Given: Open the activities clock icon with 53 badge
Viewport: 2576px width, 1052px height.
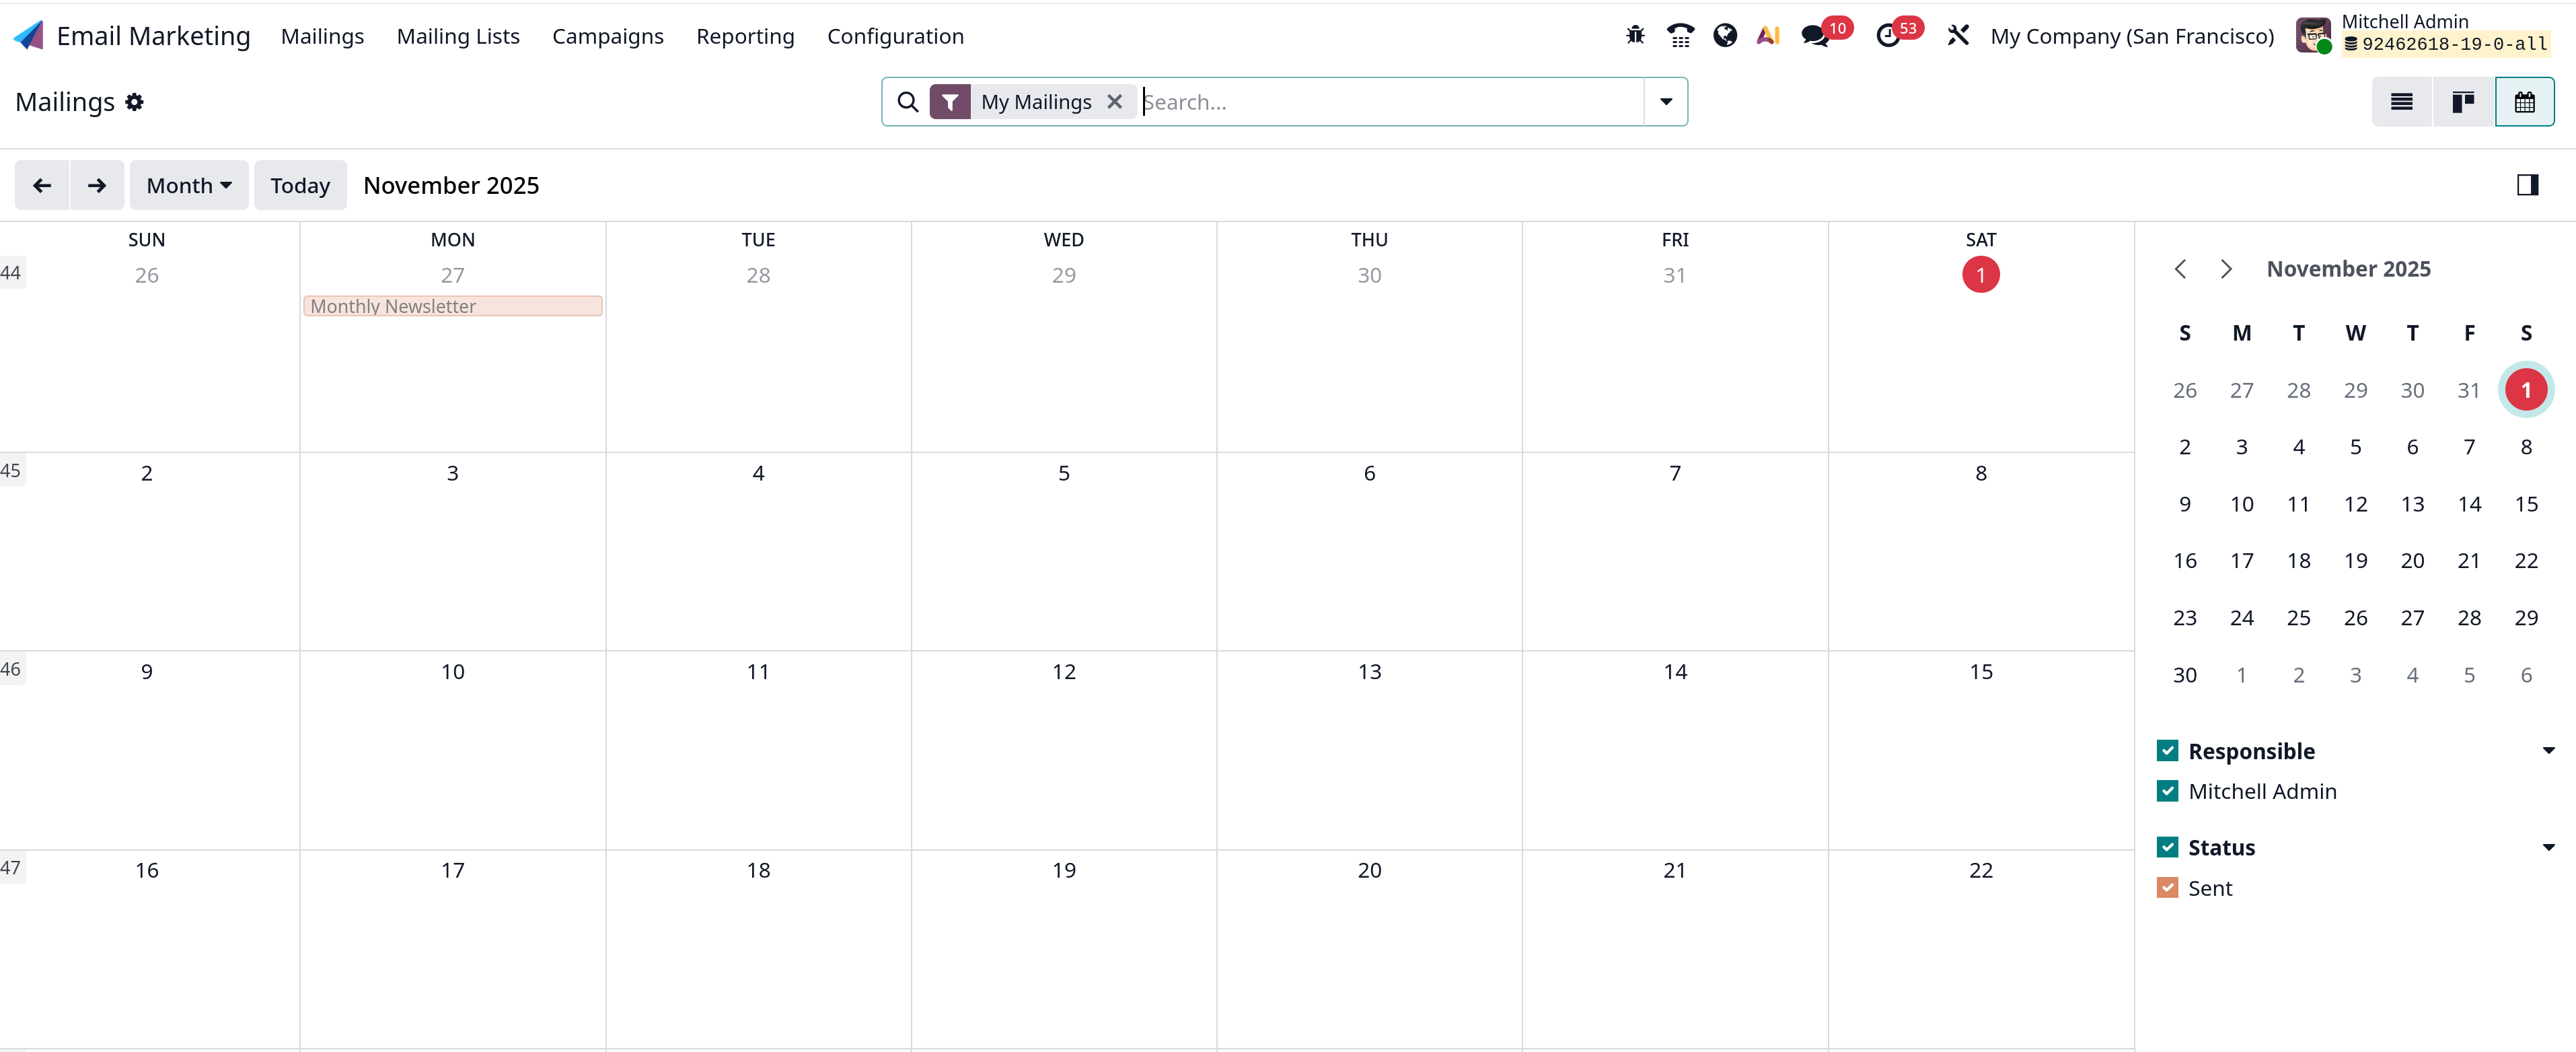Looking at the screenshot, I should coord(1888,36).
